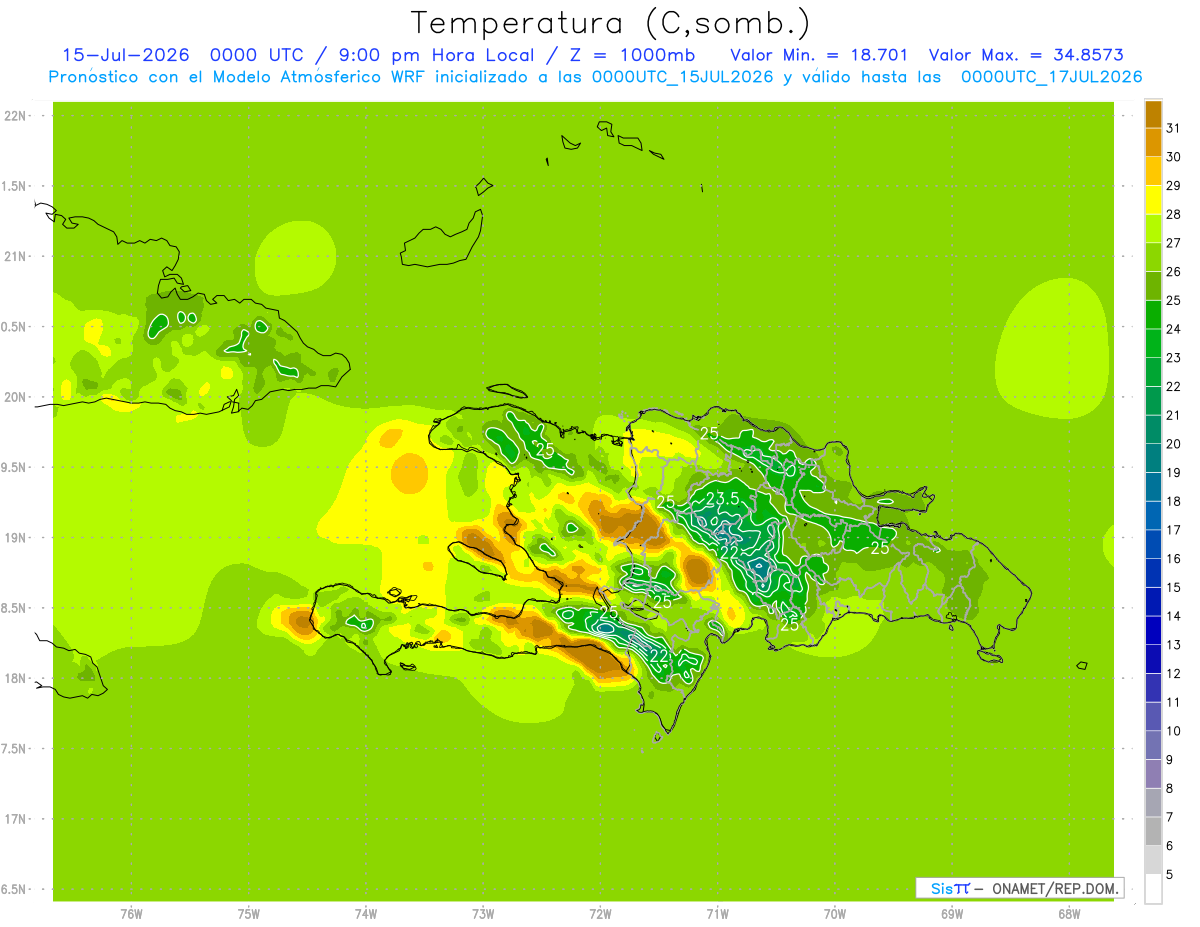Image resolution: width=1200 pixels, height=927 pixels.
Task: Click the '70W' longitude axis label
Action: tap(835, 914)
